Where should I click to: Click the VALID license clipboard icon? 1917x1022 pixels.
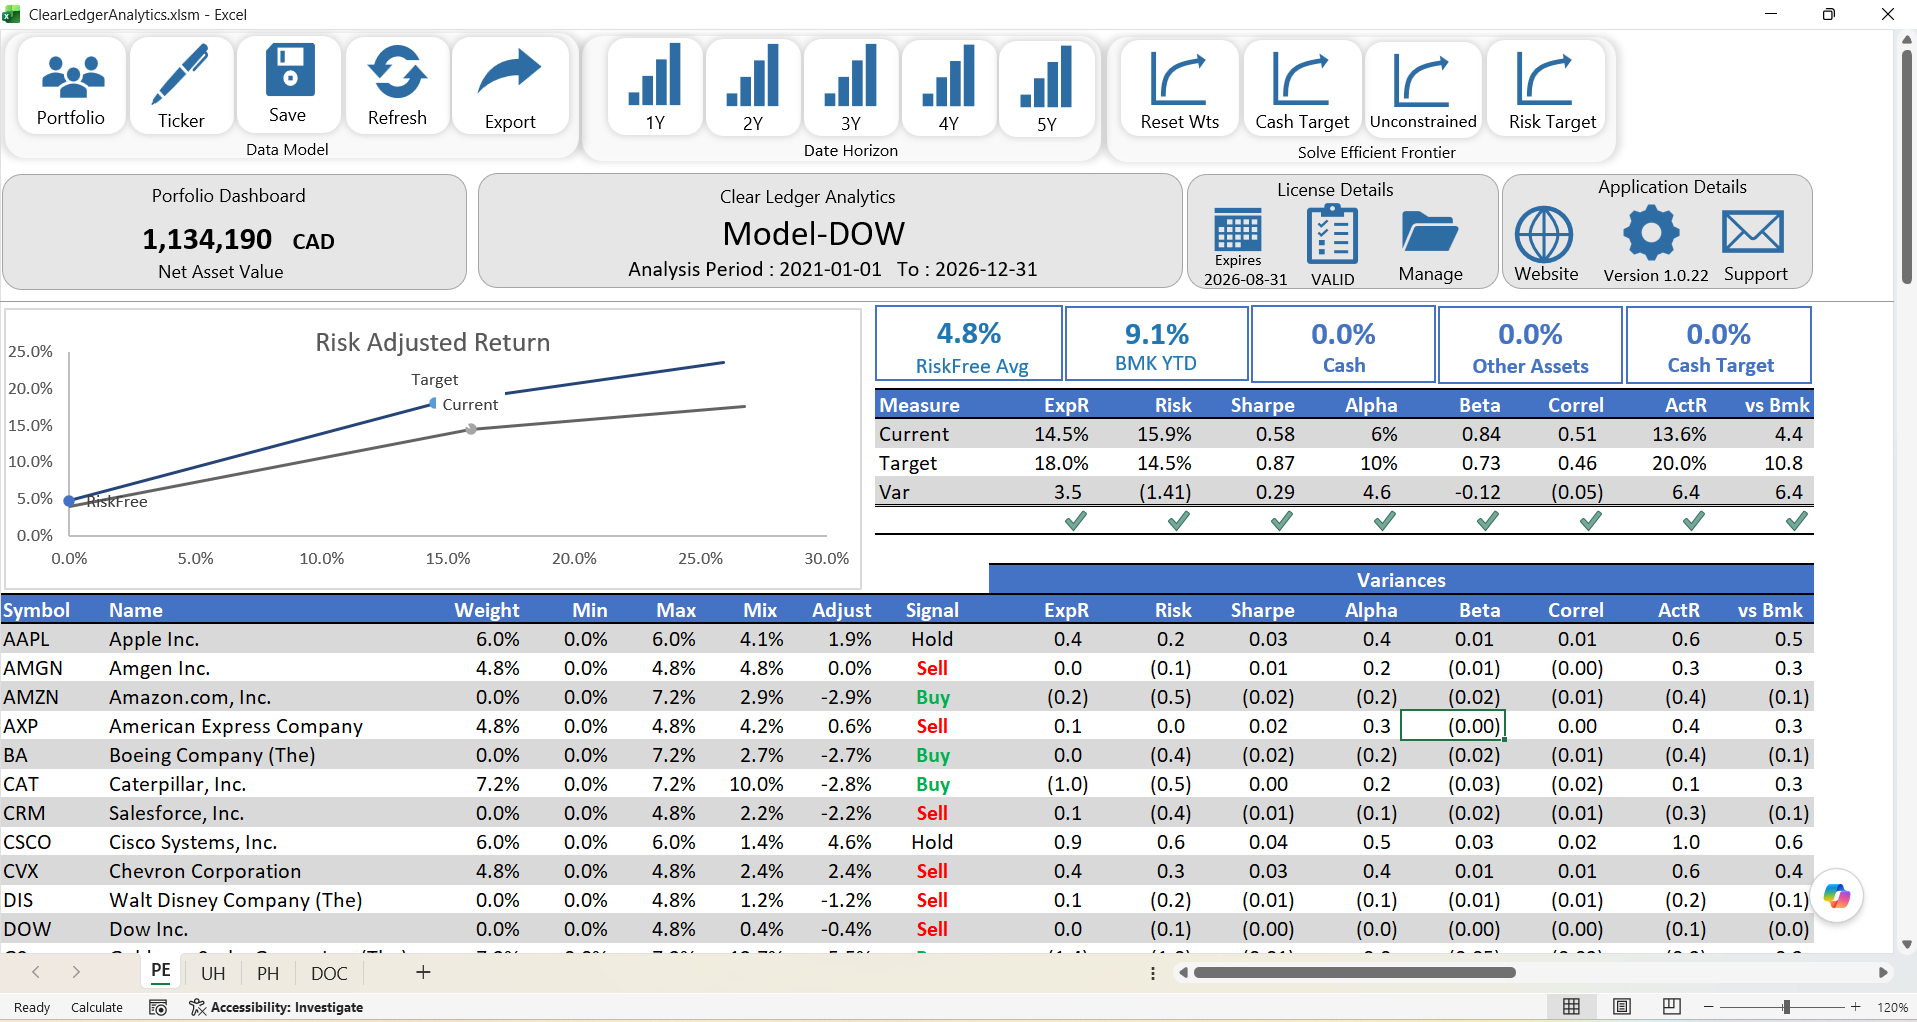click(x=1332, y=234)
